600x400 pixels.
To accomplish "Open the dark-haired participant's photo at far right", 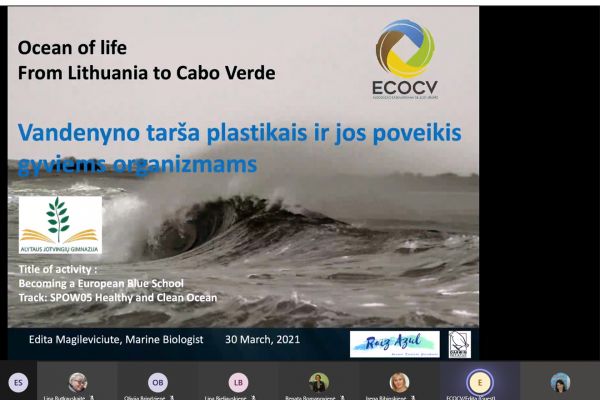I will point(560,382).
